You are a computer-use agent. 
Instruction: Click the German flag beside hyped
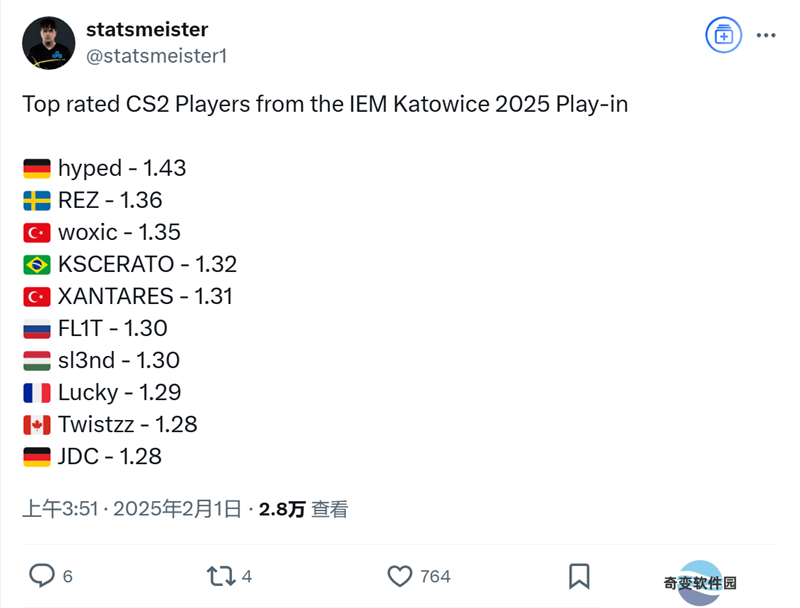(37, 168)
